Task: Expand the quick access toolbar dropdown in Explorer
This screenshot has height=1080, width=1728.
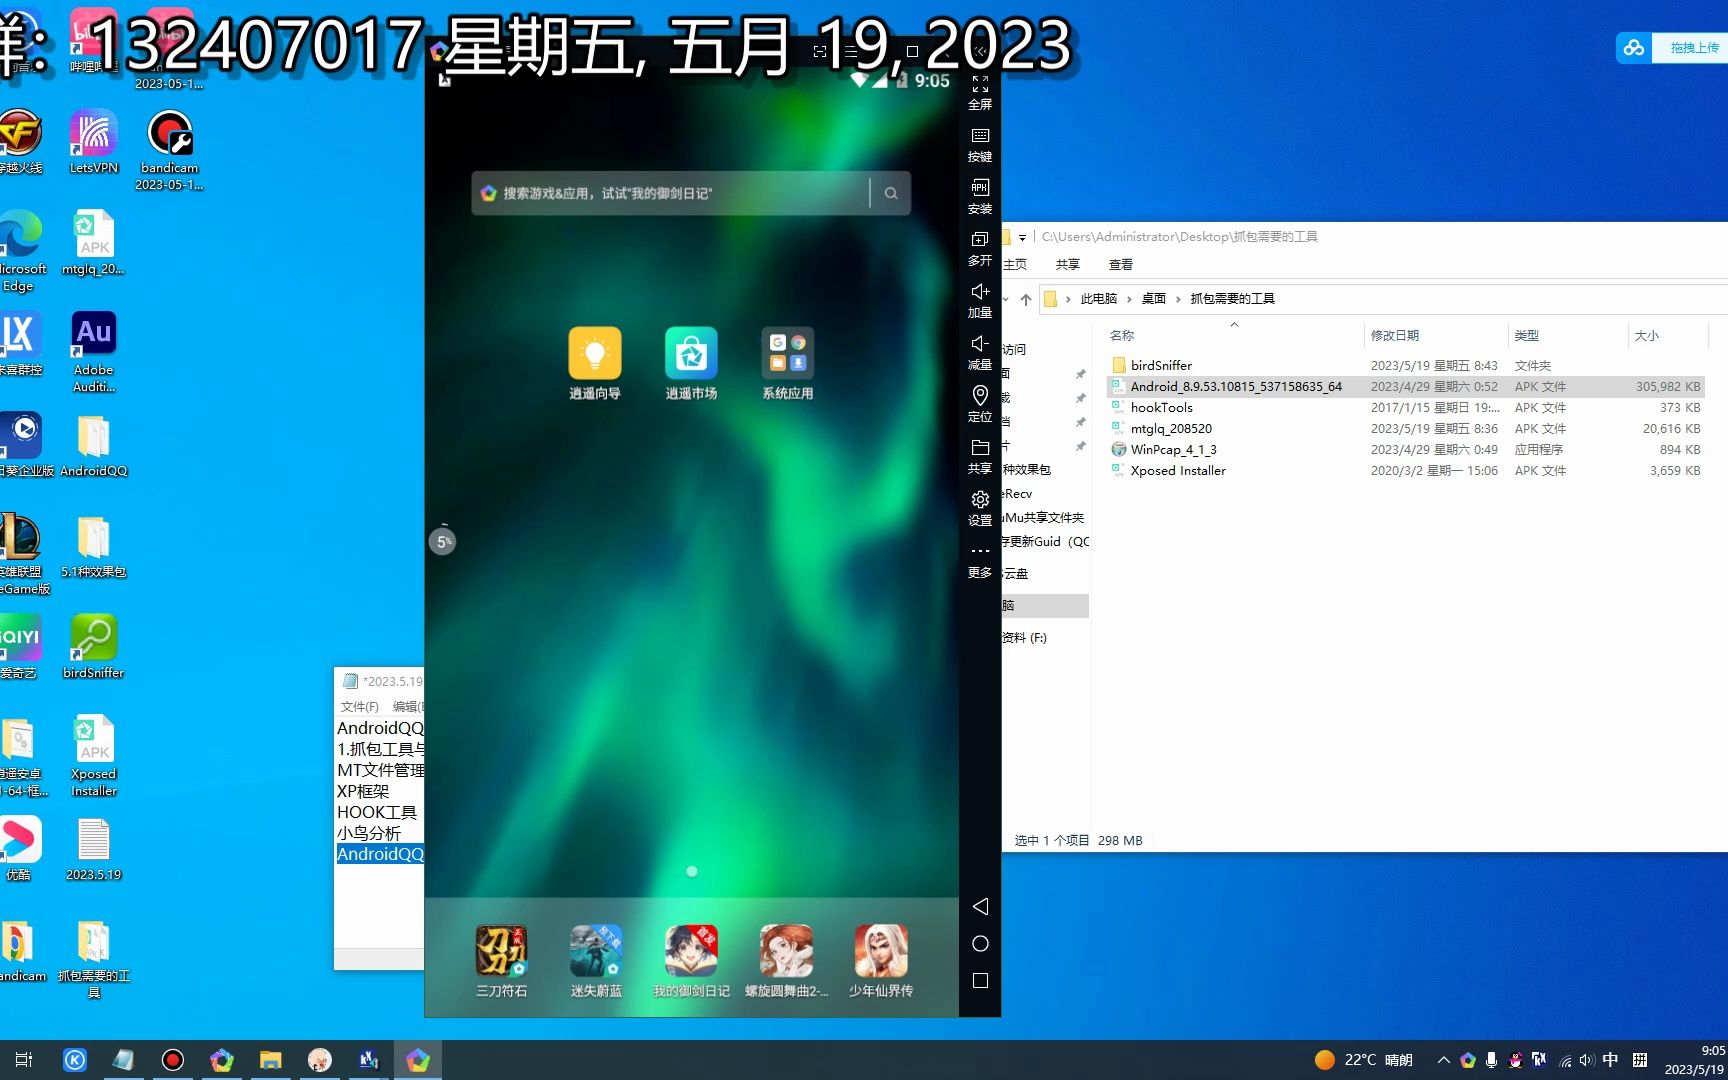Action: 1022,237
